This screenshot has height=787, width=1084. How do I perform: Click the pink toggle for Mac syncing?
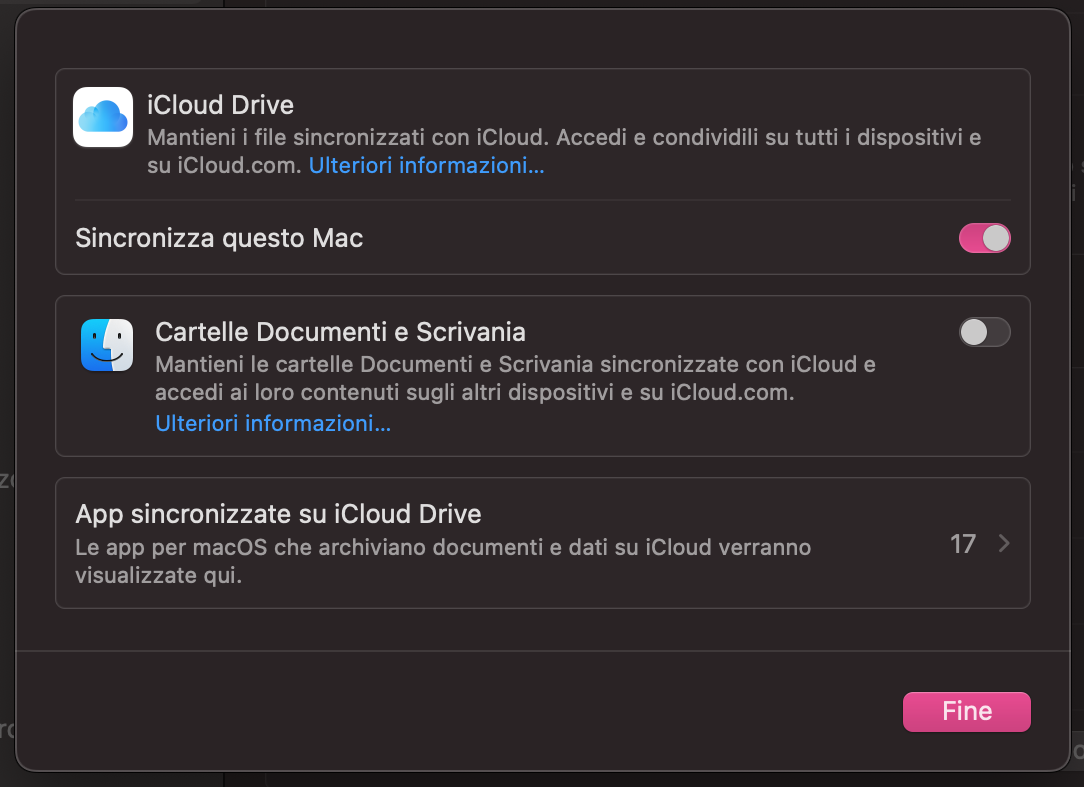pos(984,238)
